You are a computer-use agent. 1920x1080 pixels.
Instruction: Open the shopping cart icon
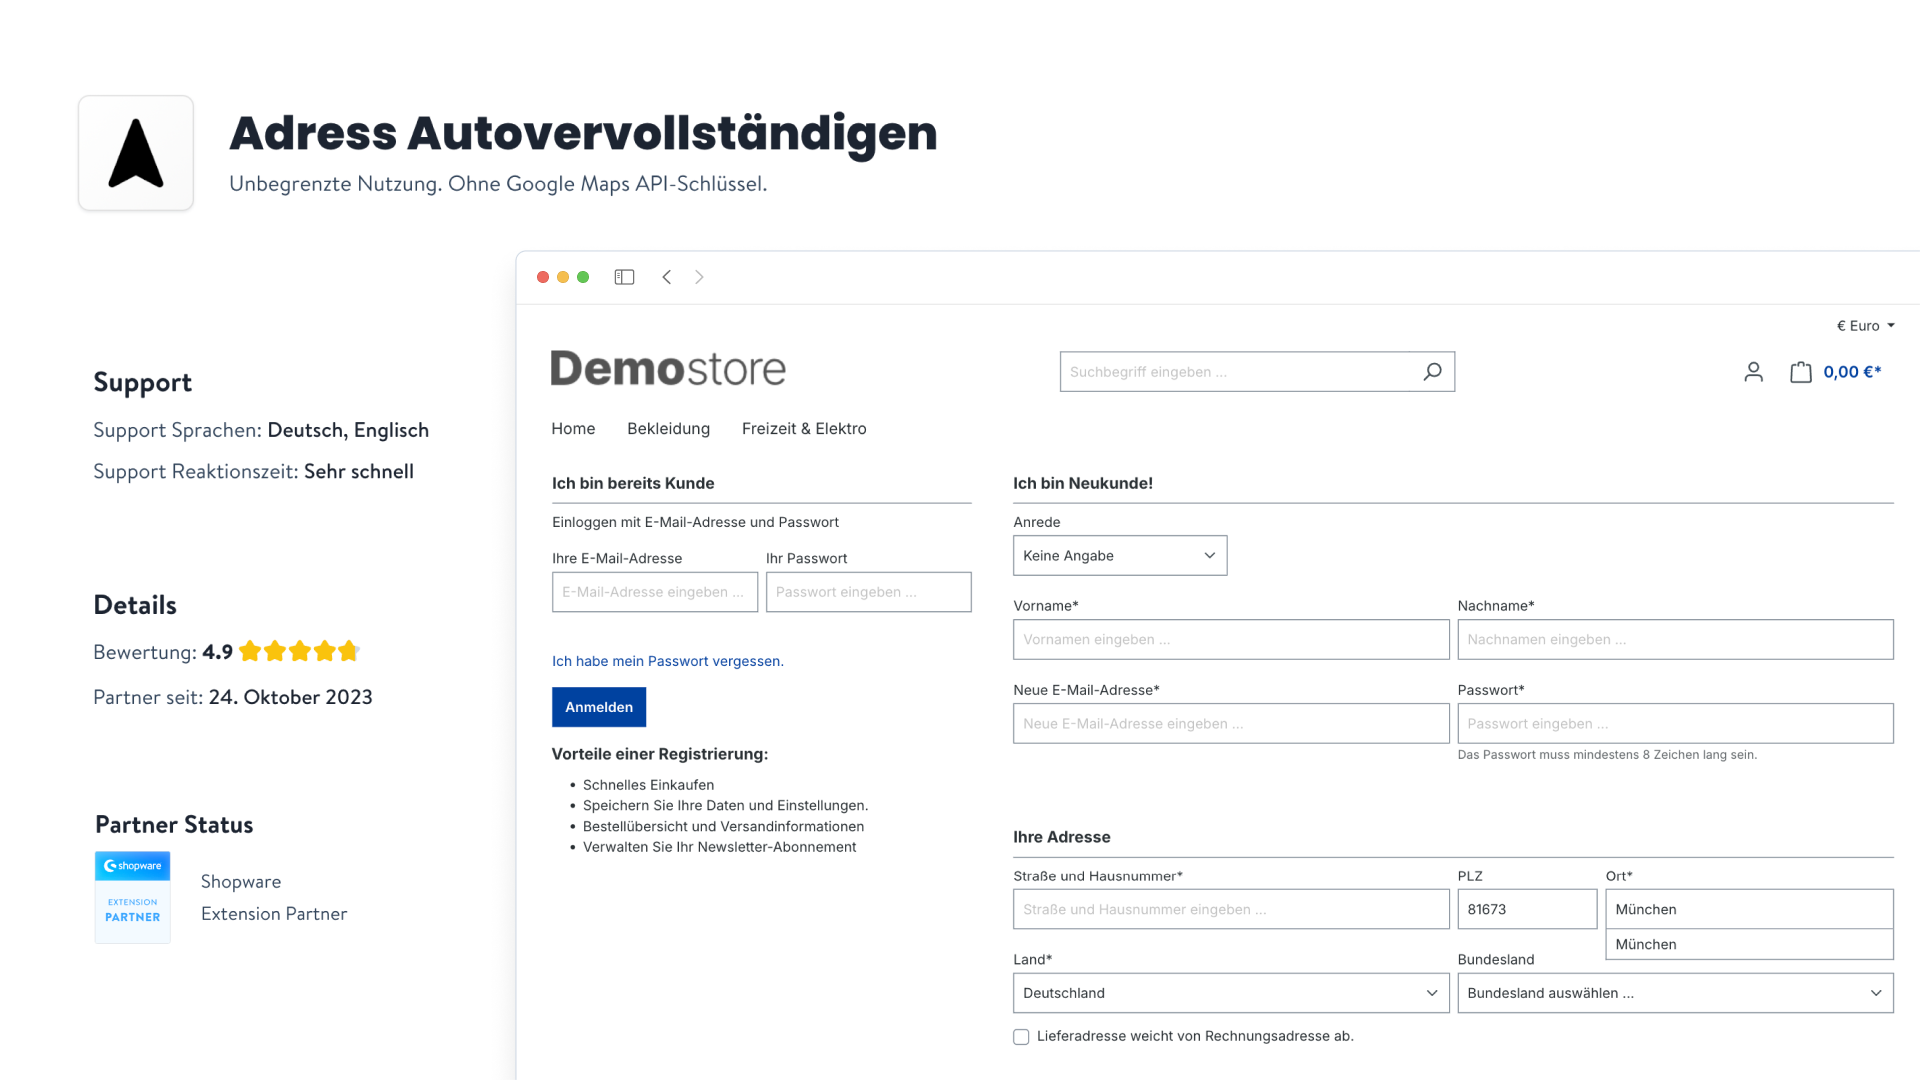coord(1800,371)
